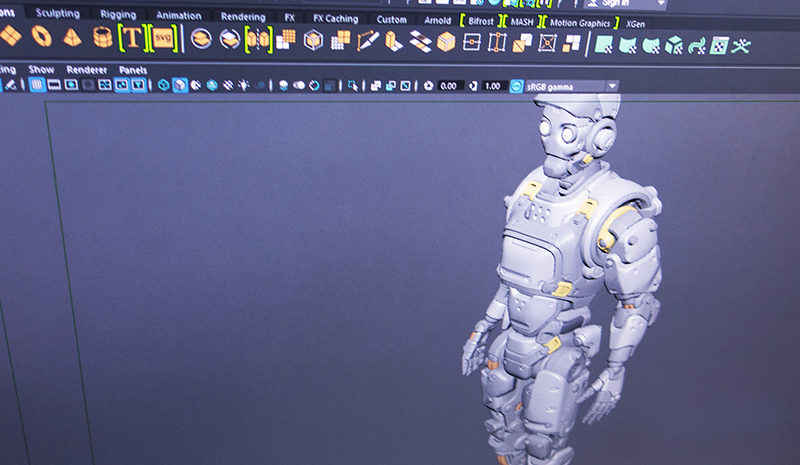The width and height of the screenshot is (800, 465).
Task: Click the SVG import shelf icon
Action: coord(163,38)
